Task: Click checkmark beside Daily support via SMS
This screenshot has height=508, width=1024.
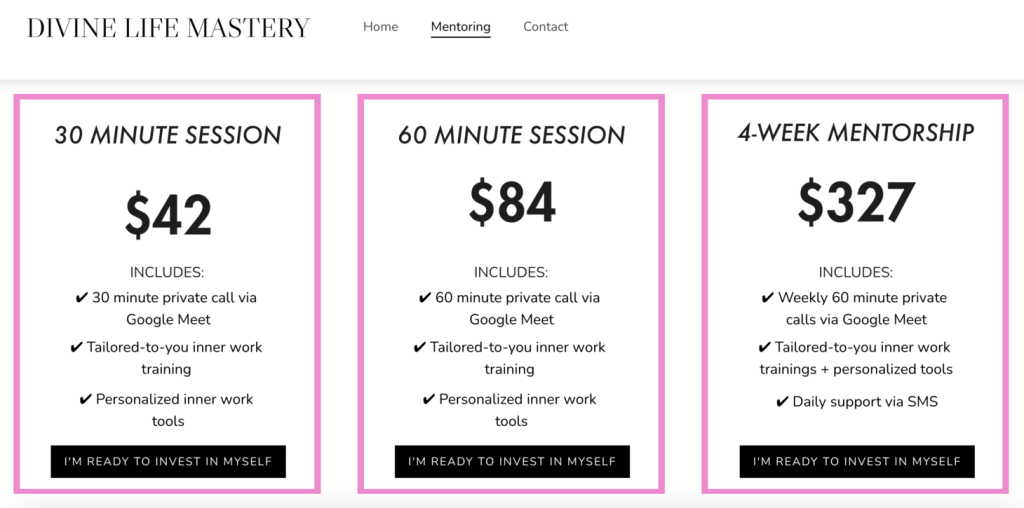Action: click(x=783, y=402)
